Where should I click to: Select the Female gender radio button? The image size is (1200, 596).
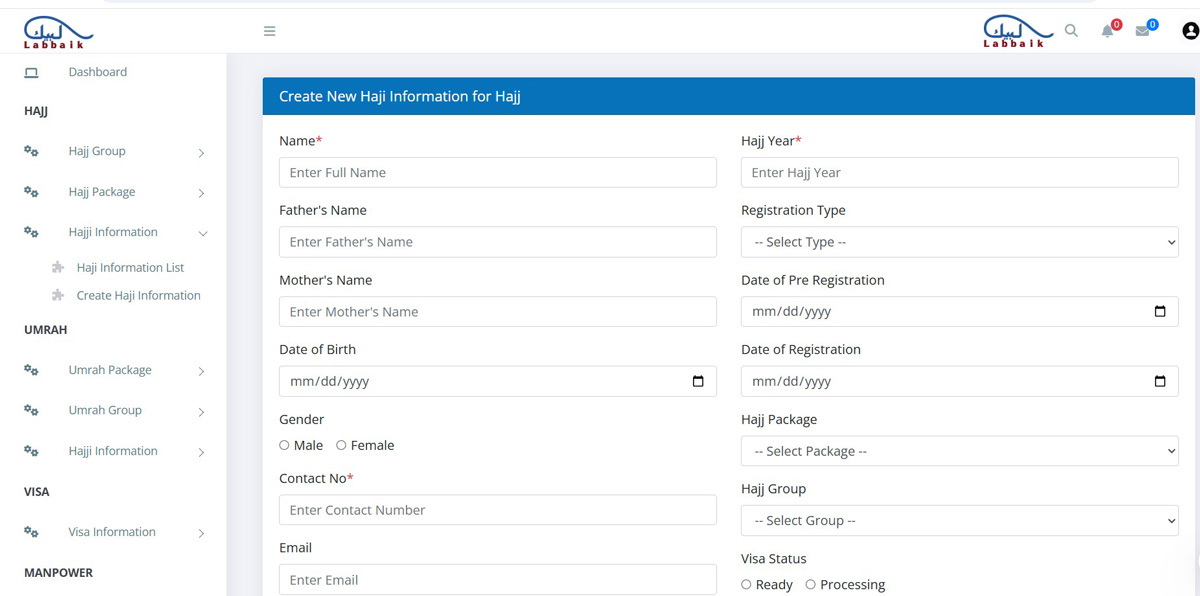coord(341,445)
